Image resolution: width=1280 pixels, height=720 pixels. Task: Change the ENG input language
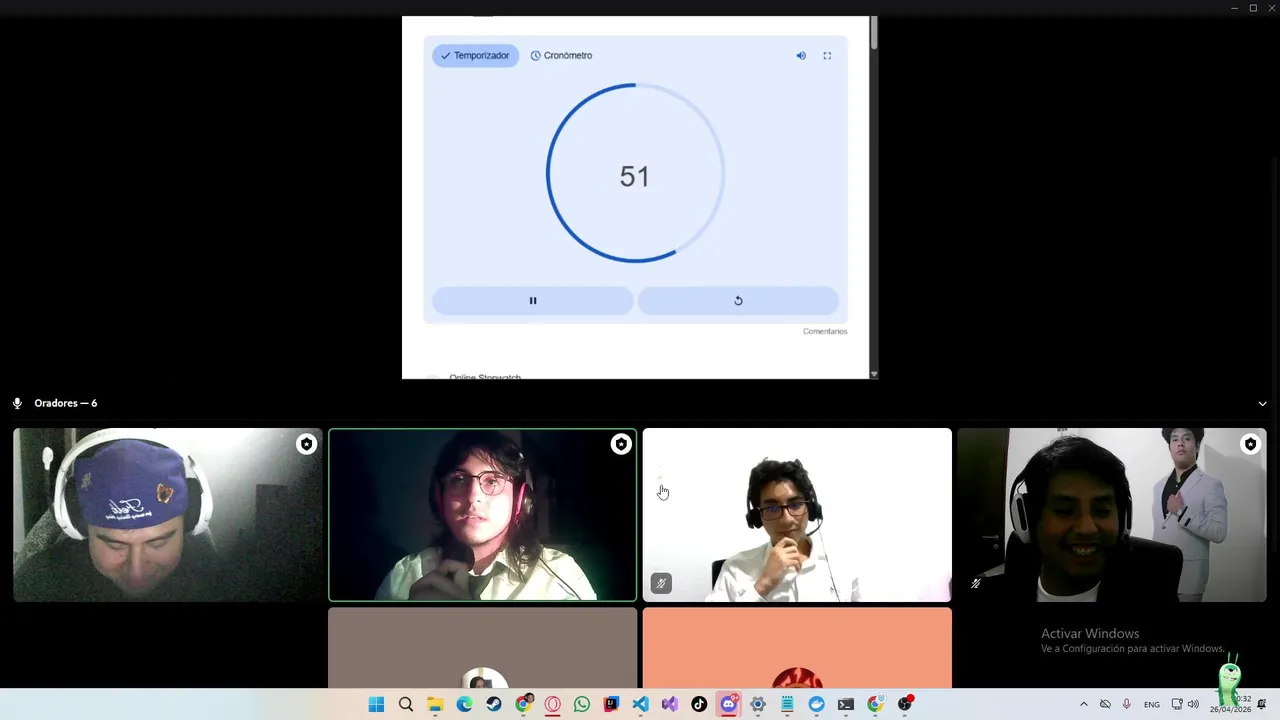click(x=1152, y=704)
